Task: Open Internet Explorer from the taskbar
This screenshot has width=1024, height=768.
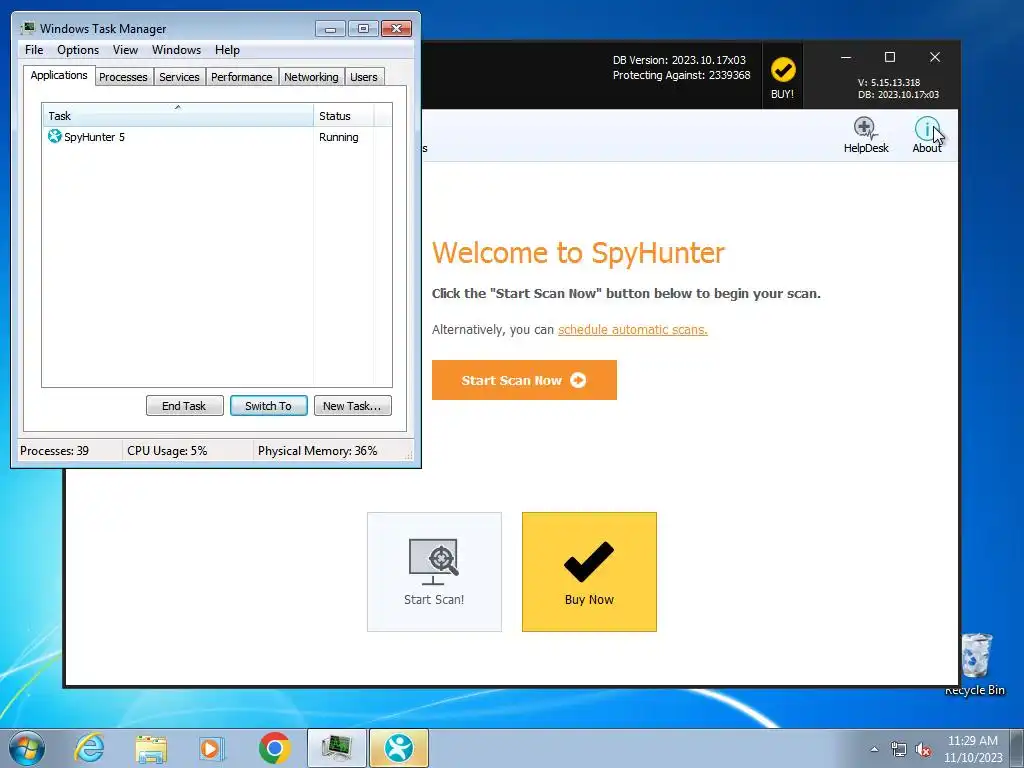Action: click(89, 748)
